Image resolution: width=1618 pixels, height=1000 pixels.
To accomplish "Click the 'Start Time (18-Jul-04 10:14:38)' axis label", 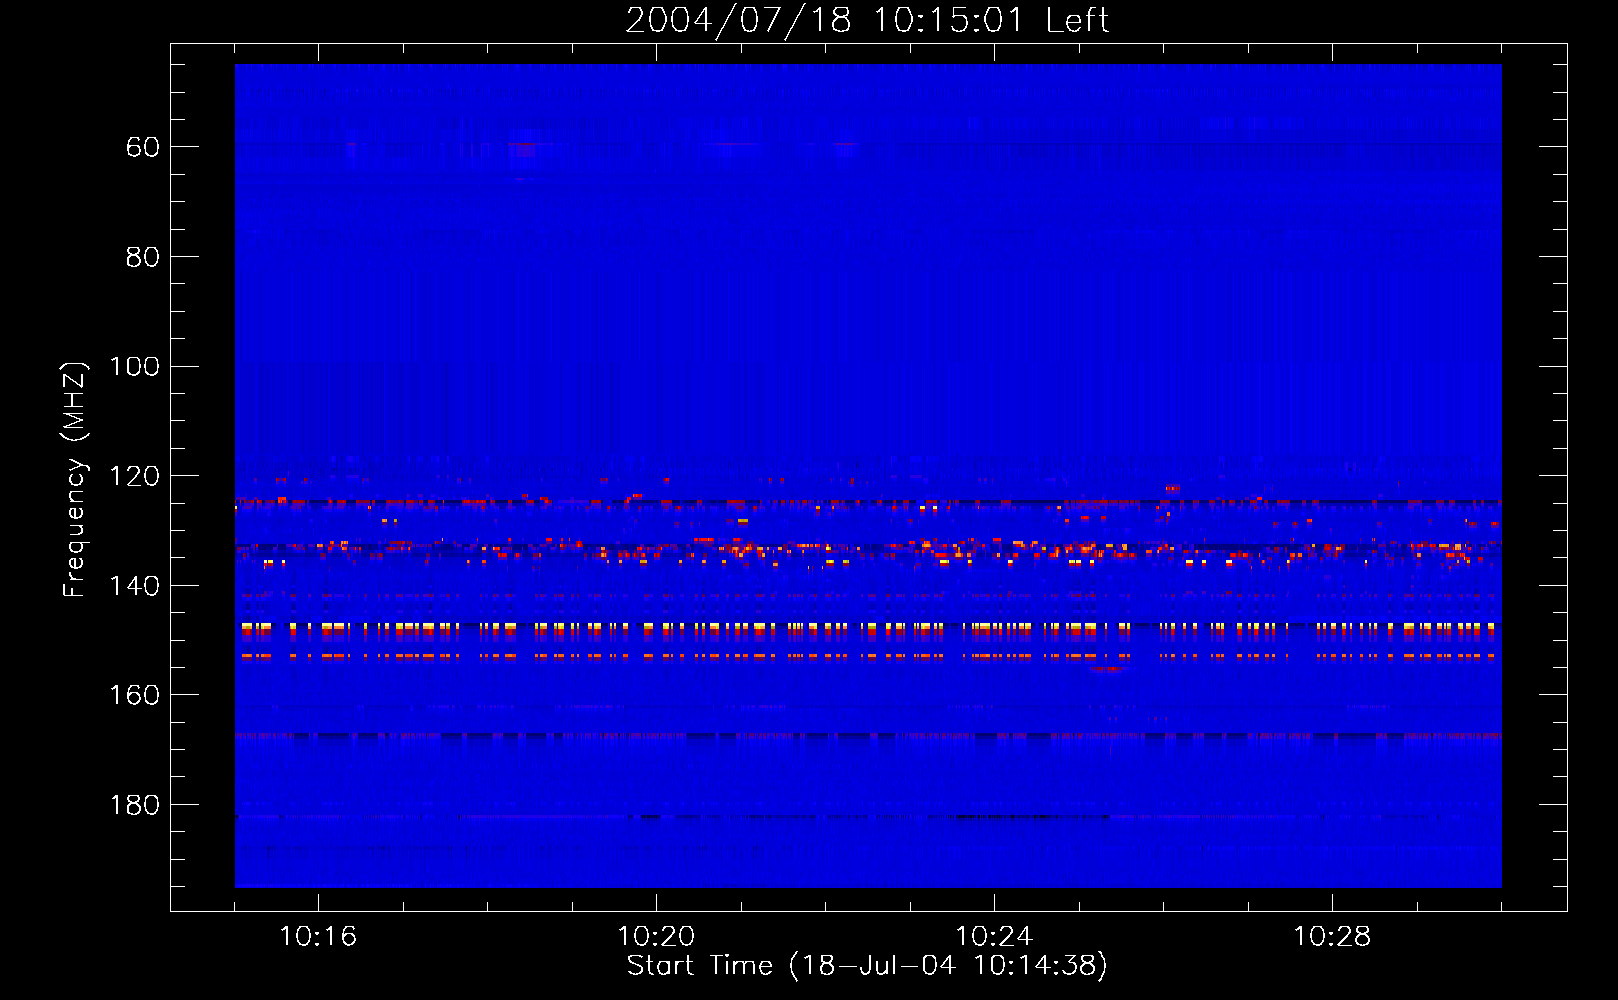I will pyautogui.click(x=867, y=966).
